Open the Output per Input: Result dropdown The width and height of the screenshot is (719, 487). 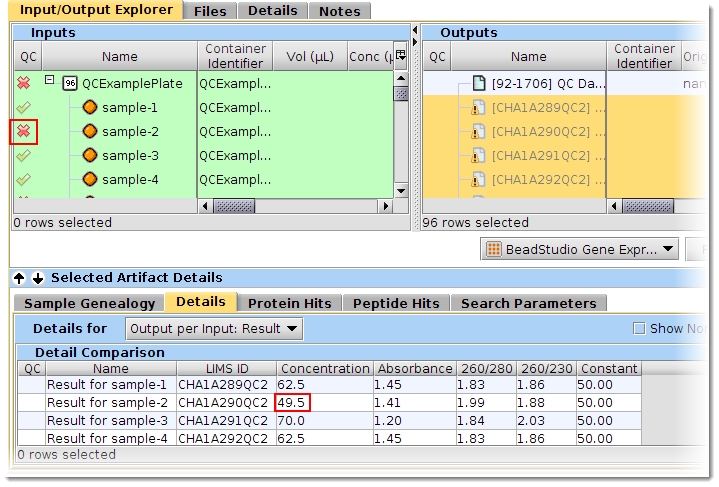[214, 329]
